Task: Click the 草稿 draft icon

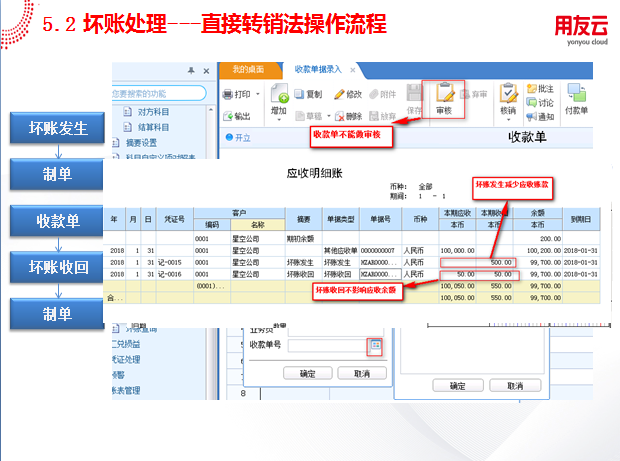Action: pyautogui.click(x=300, y=116)
